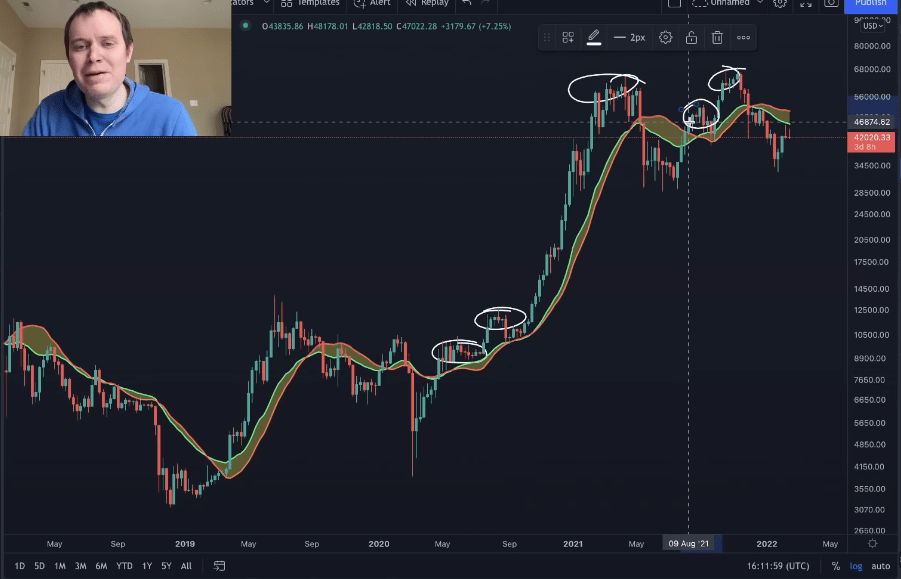Select the 1Y time range
901x579 pixels.
point(146,566)
